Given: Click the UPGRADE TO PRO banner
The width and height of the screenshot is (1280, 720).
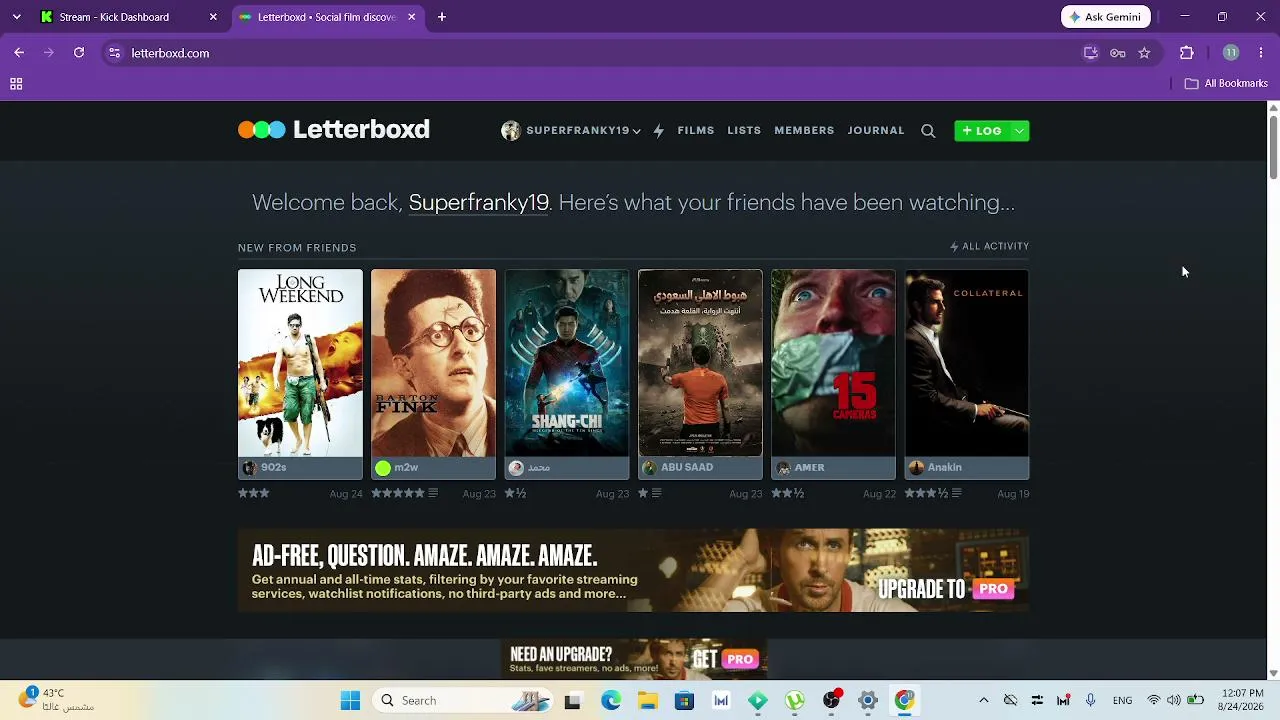Looking at the screenshot, I should [x=633, y=570].
